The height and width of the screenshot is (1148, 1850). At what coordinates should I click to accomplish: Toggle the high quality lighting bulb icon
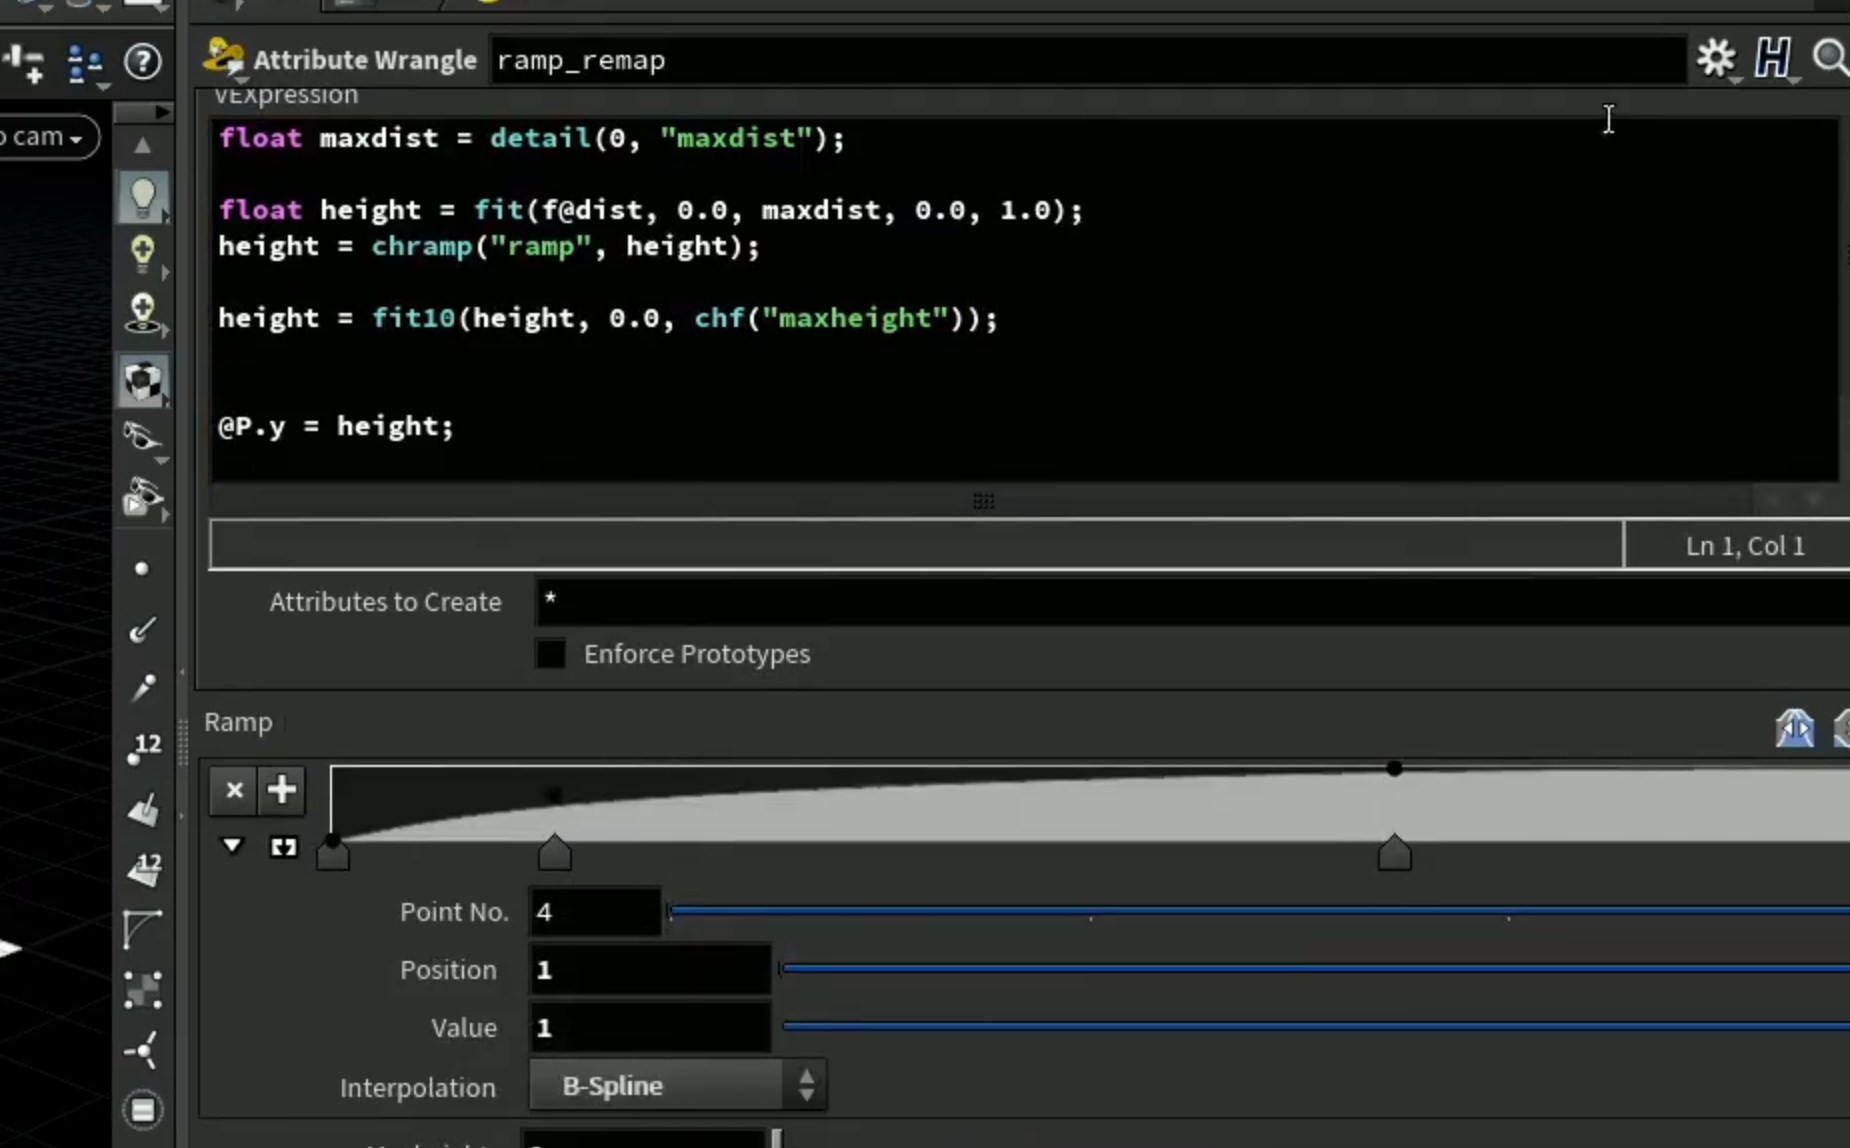(143, 253)
